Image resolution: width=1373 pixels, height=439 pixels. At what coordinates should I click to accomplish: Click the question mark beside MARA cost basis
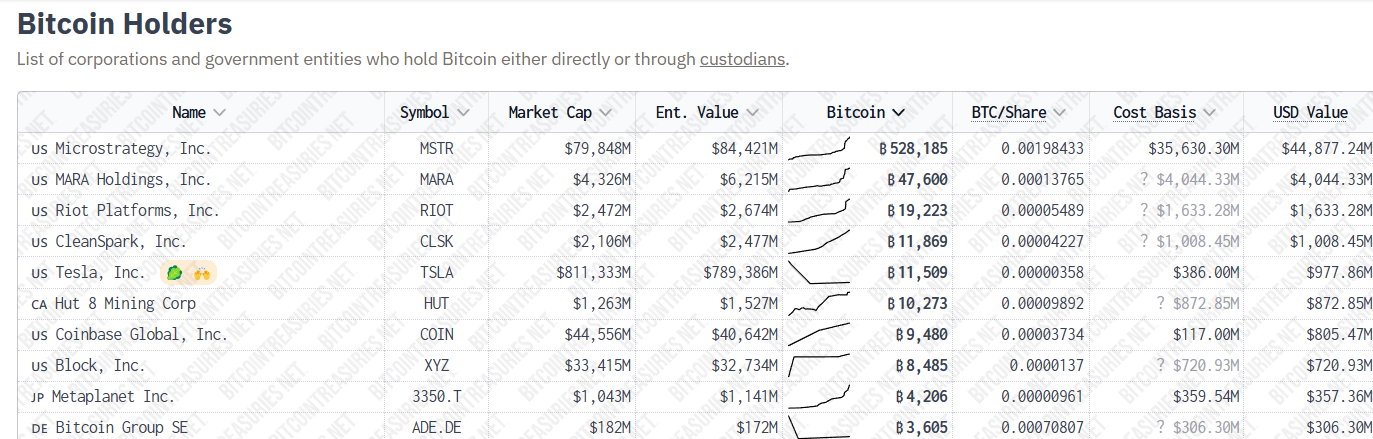tap(1144, 180)
